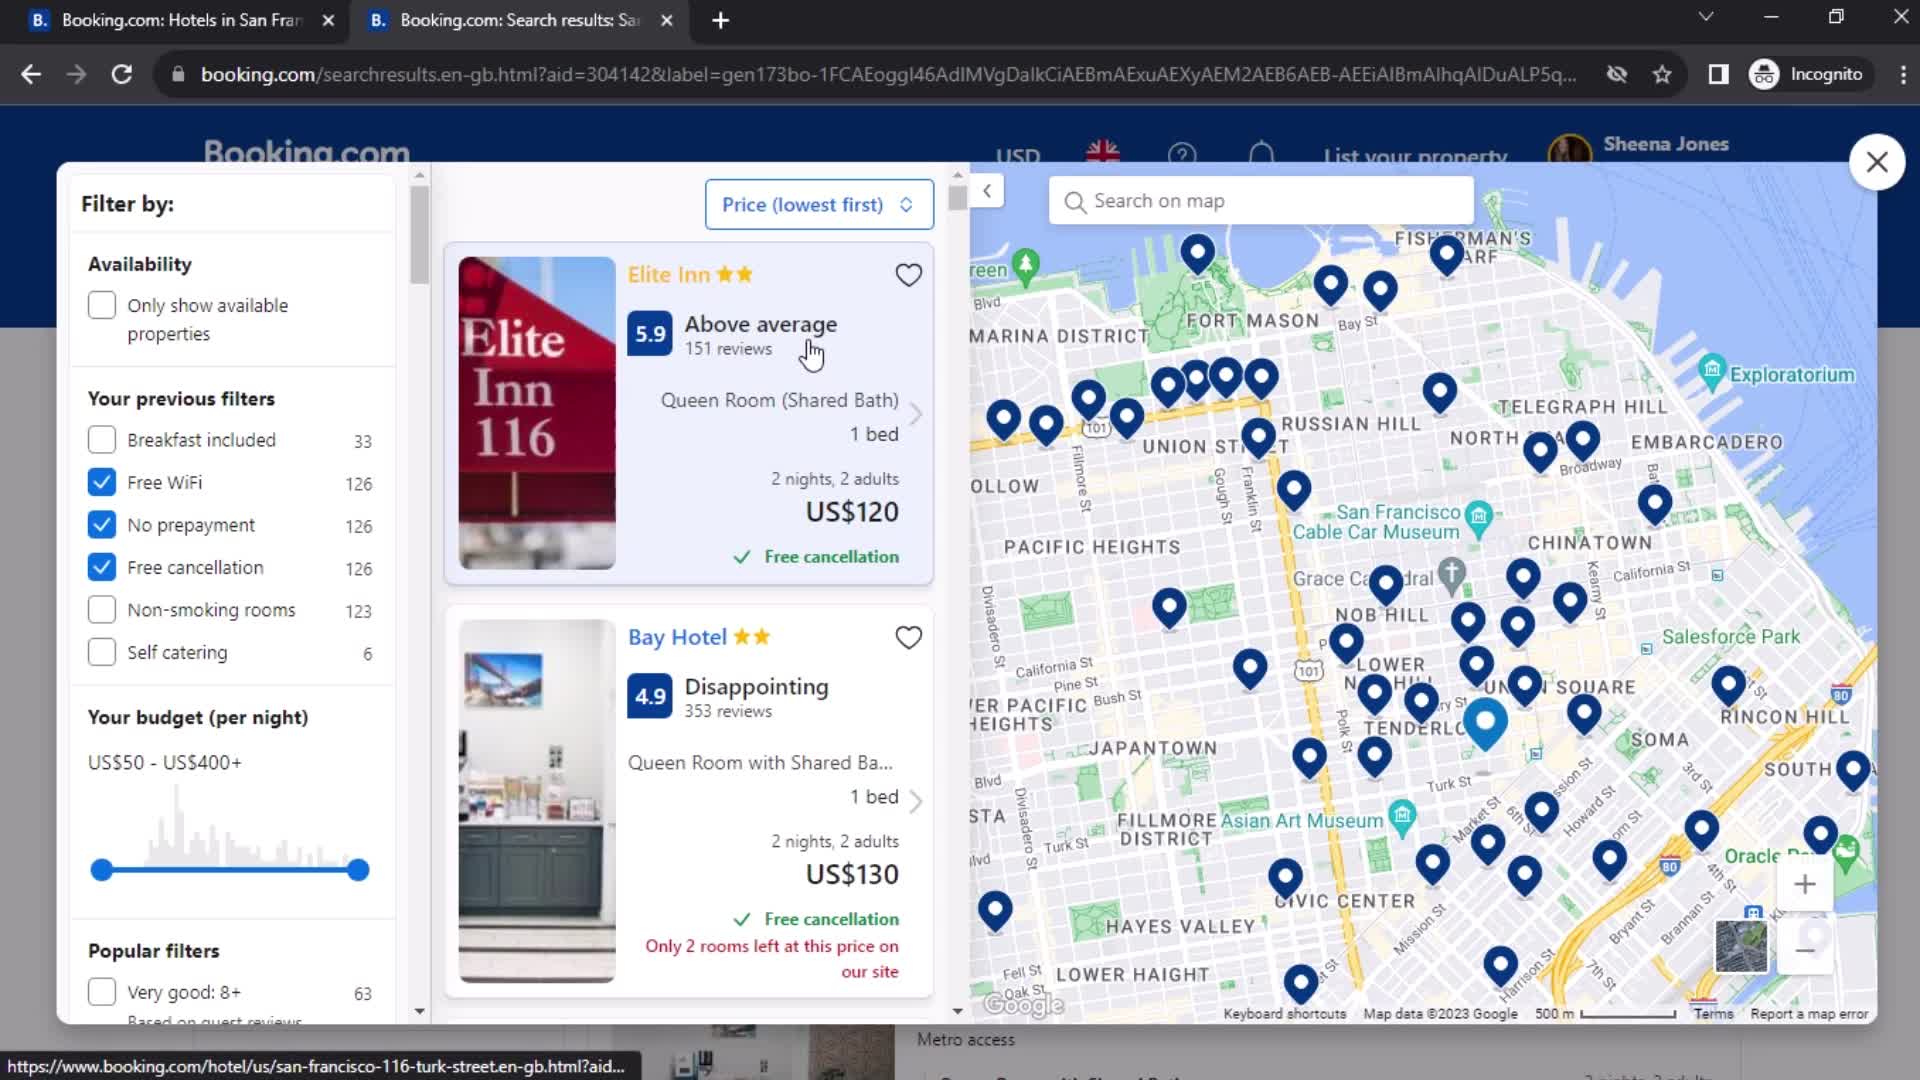This screenshot has width=1920, height=1080.
Task: Uncheck the Free WiFi filter
Action: (102, 482)
